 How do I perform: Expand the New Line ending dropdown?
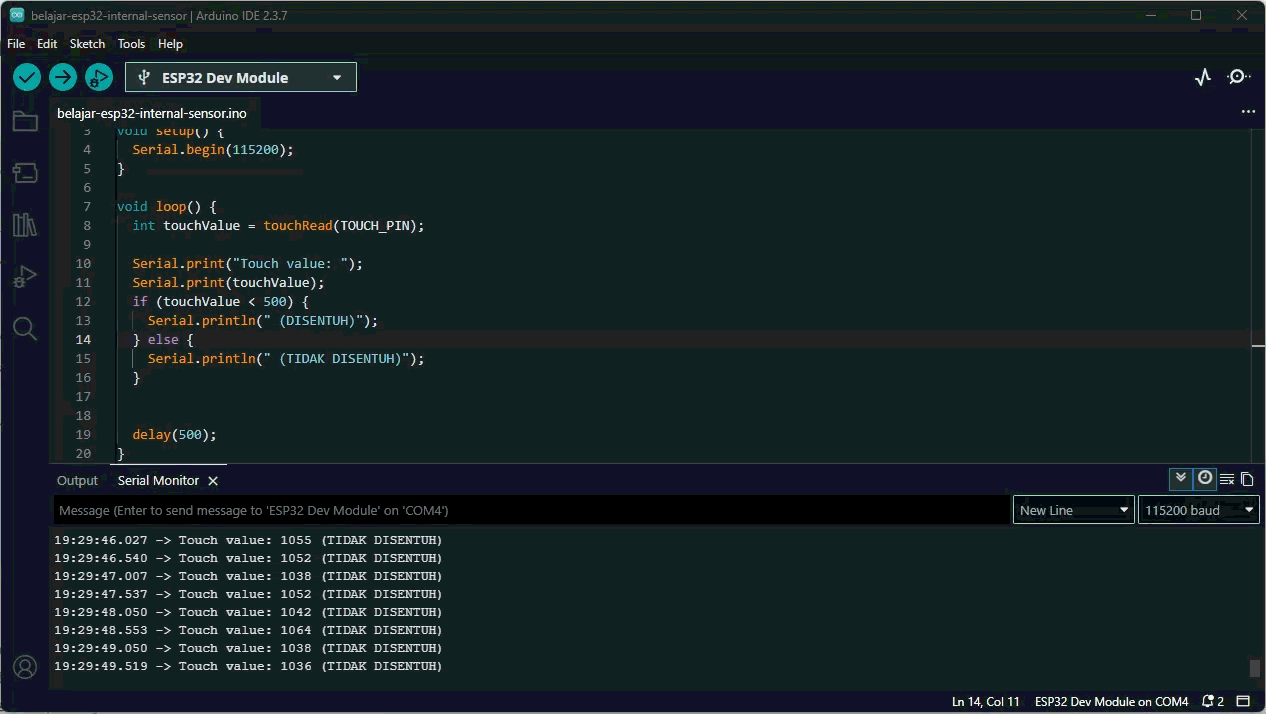click(x=1073, y=510)
